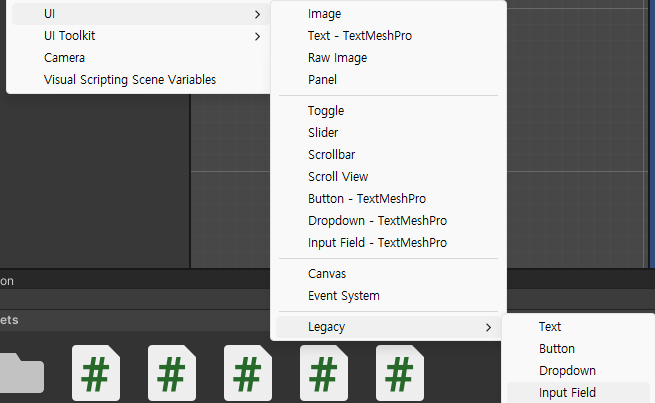Screen dimensions: 655x403
Task: Add a Scrollbar element
Action: click(388, 155)
